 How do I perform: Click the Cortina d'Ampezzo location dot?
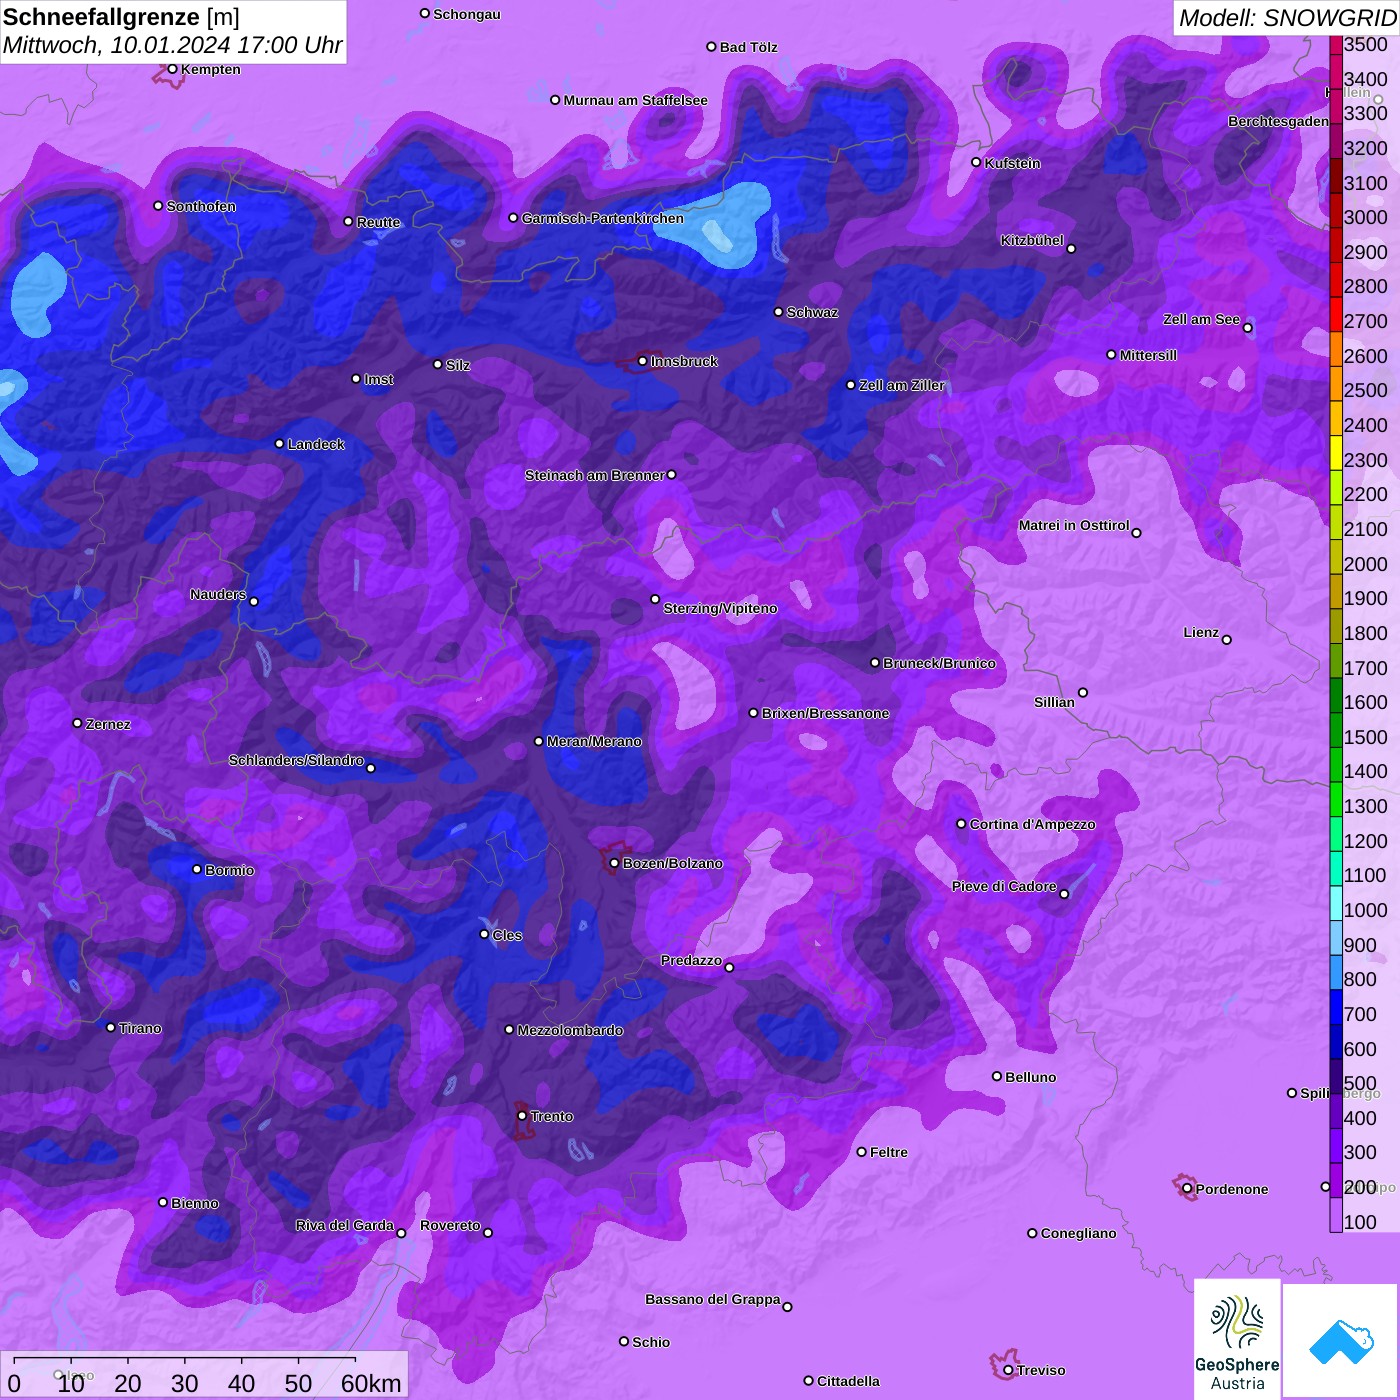coord(961,824)
